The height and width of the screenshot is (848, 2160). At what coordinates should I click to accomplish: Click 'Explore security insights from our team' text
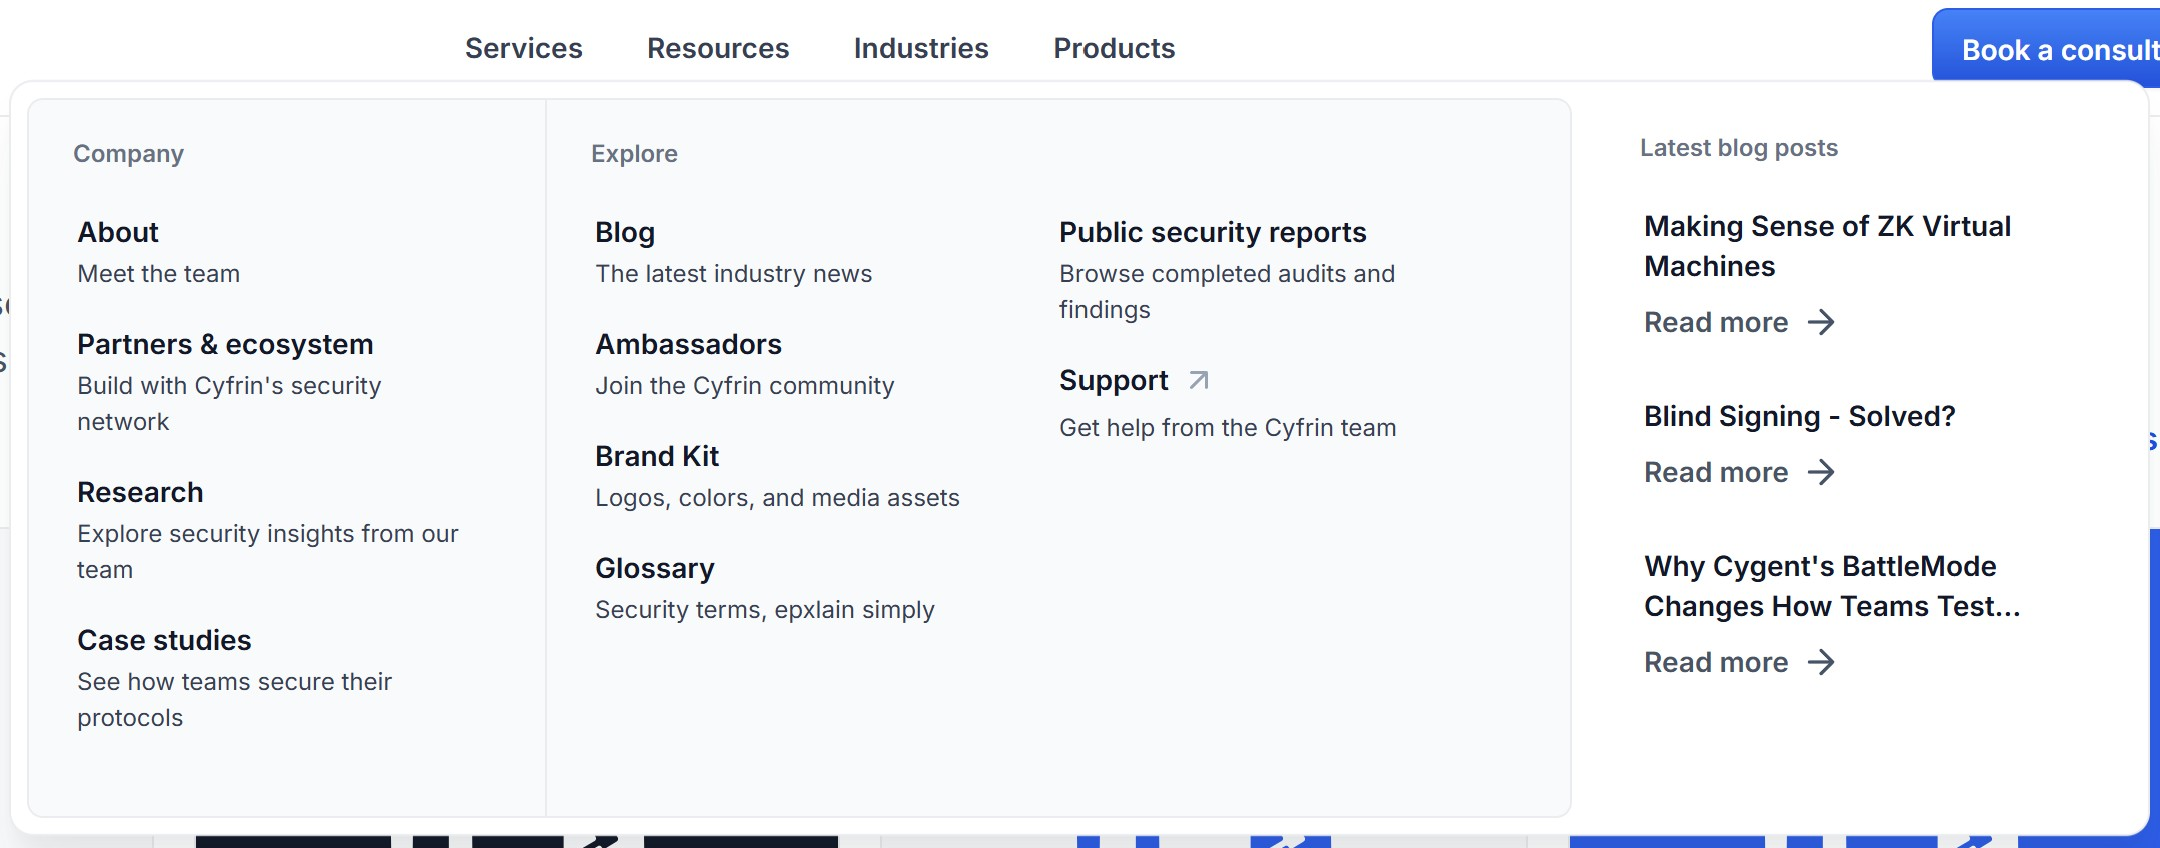(x=267, y=552)
